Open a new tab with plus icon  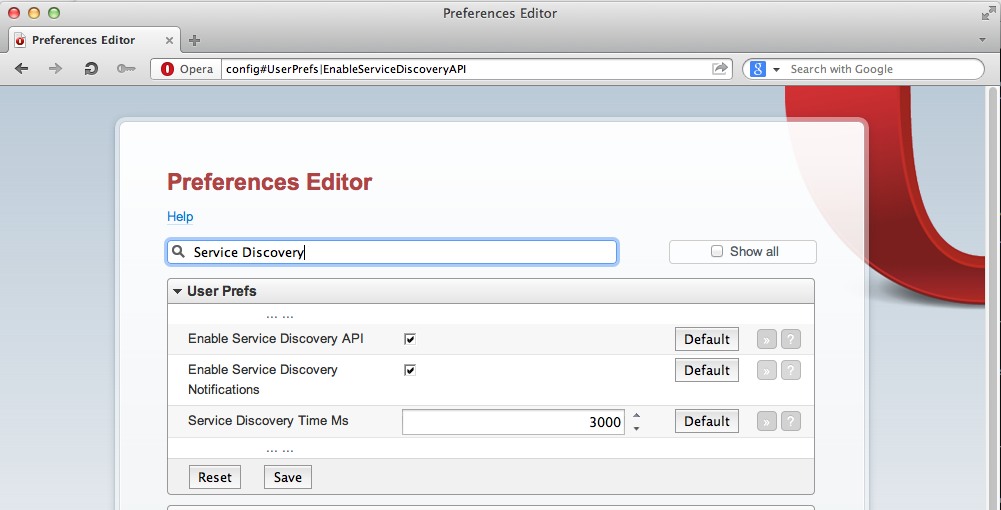click(x=195, y=40)
